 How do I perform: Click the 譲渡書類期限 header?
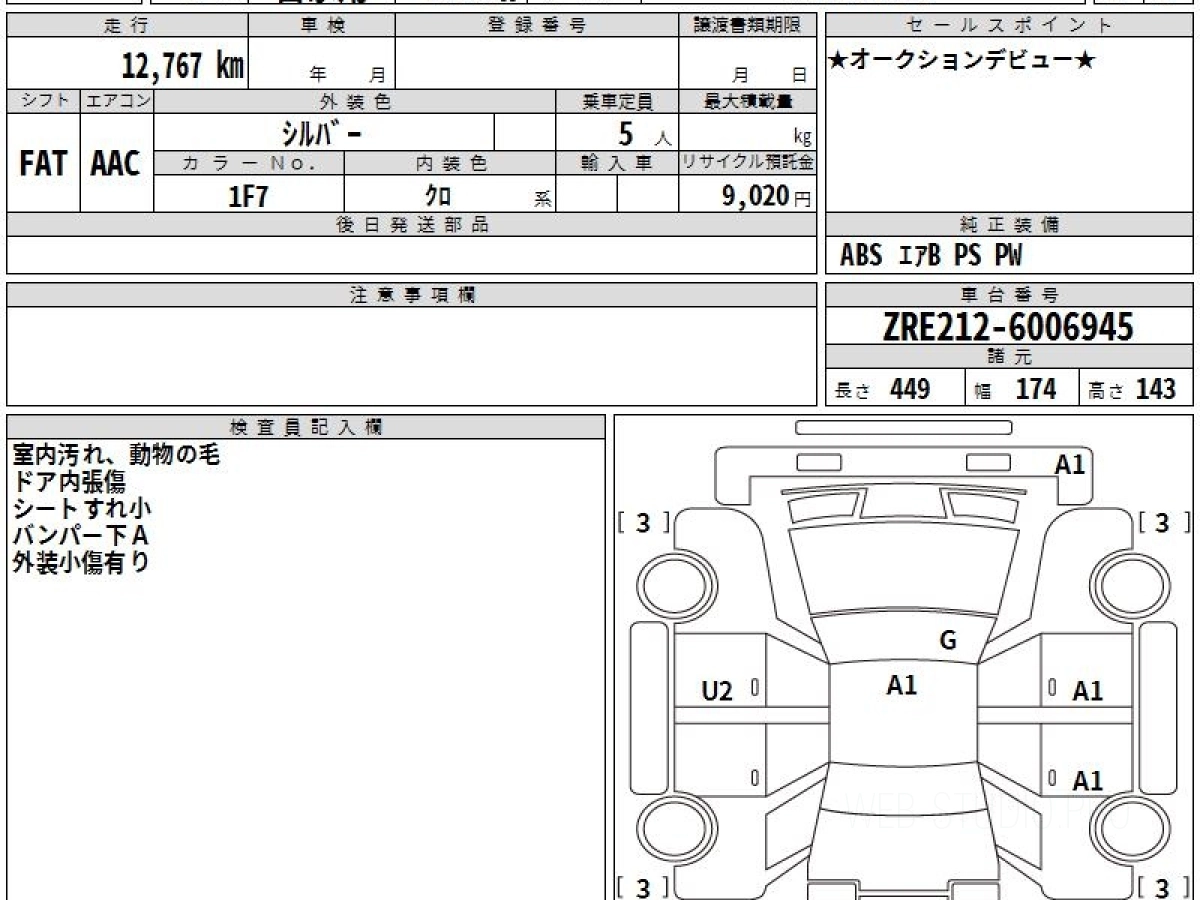click(748, 26)
